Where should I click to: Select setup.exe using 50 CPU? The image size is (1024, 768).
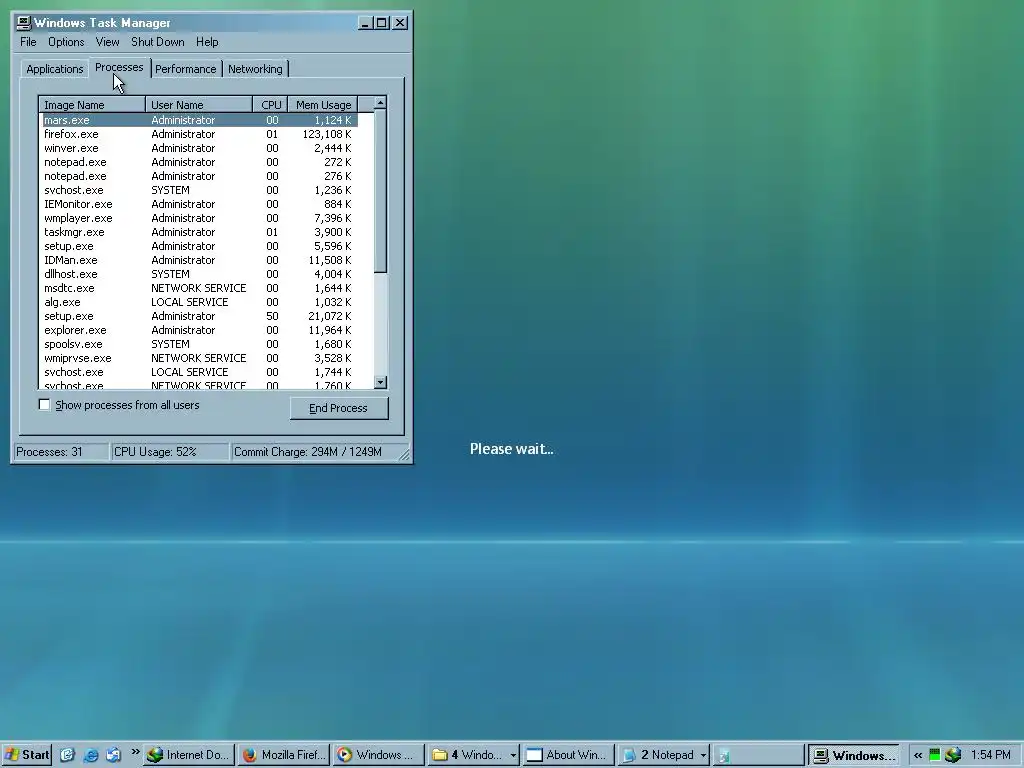pyautogui.click(x=199, y=316)
